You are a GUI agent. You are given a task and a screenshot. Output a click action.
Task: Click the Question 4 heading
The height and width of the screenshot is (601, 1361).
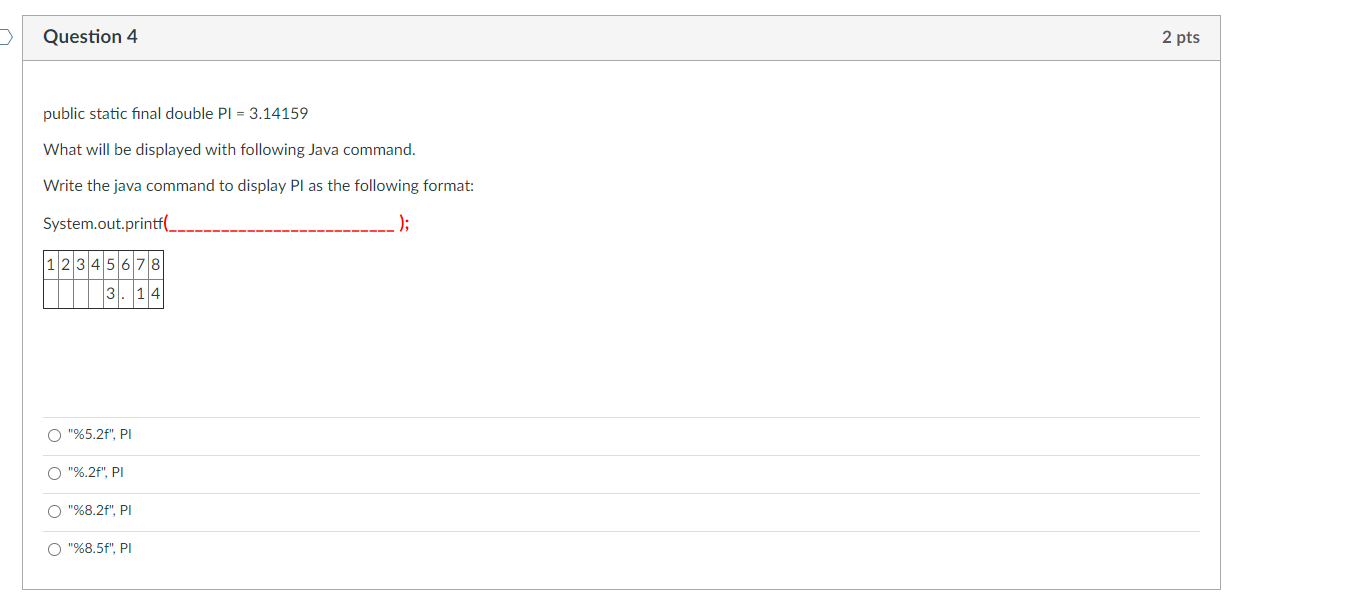(90, 37)
